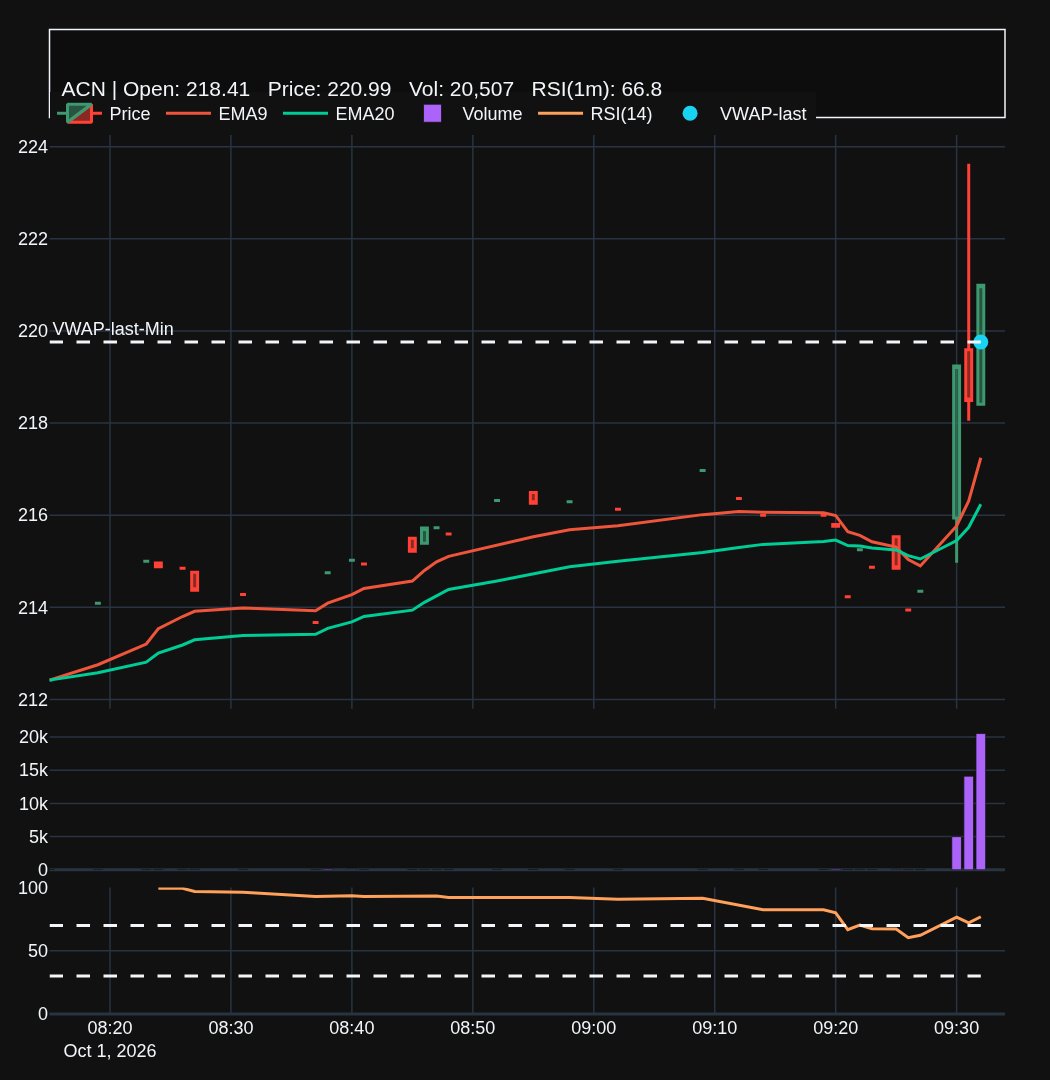Click the tallest purple volume bar

(x=980, y=802)
